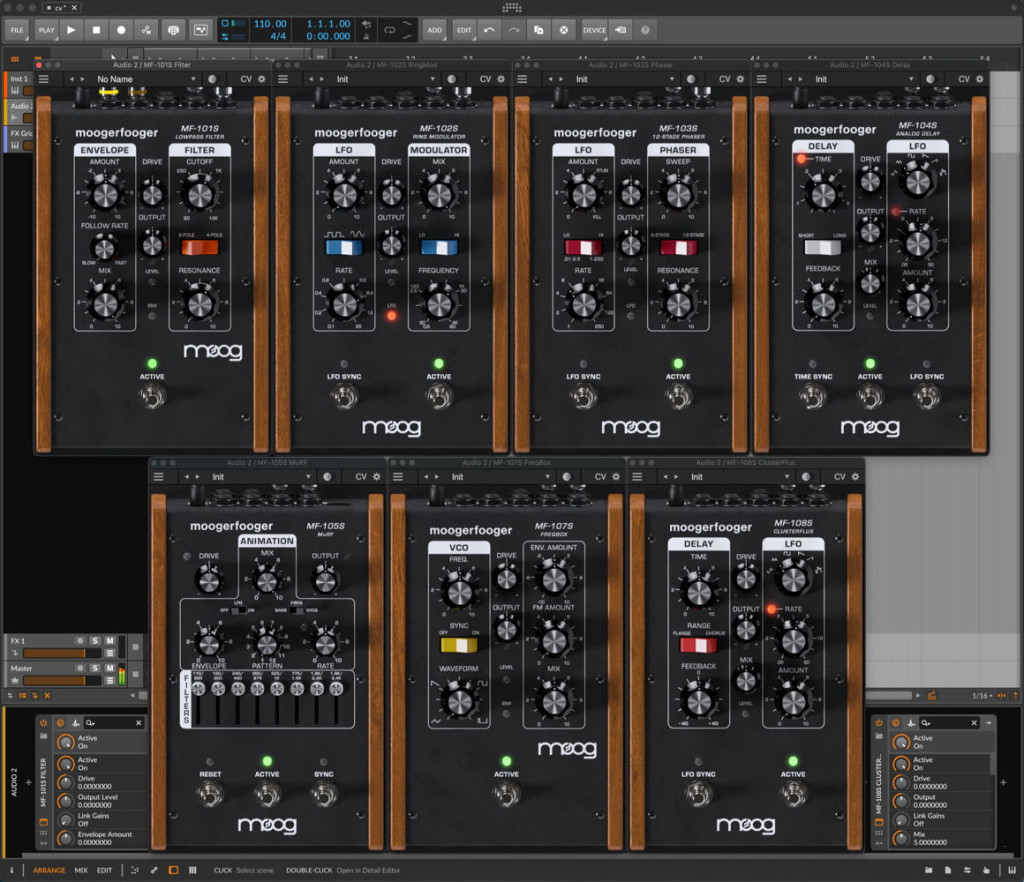Viewport: 1024px width, 882px height.
Task: Open settings gear of MF-101S Filter window
Action: (x=262, y=79)
